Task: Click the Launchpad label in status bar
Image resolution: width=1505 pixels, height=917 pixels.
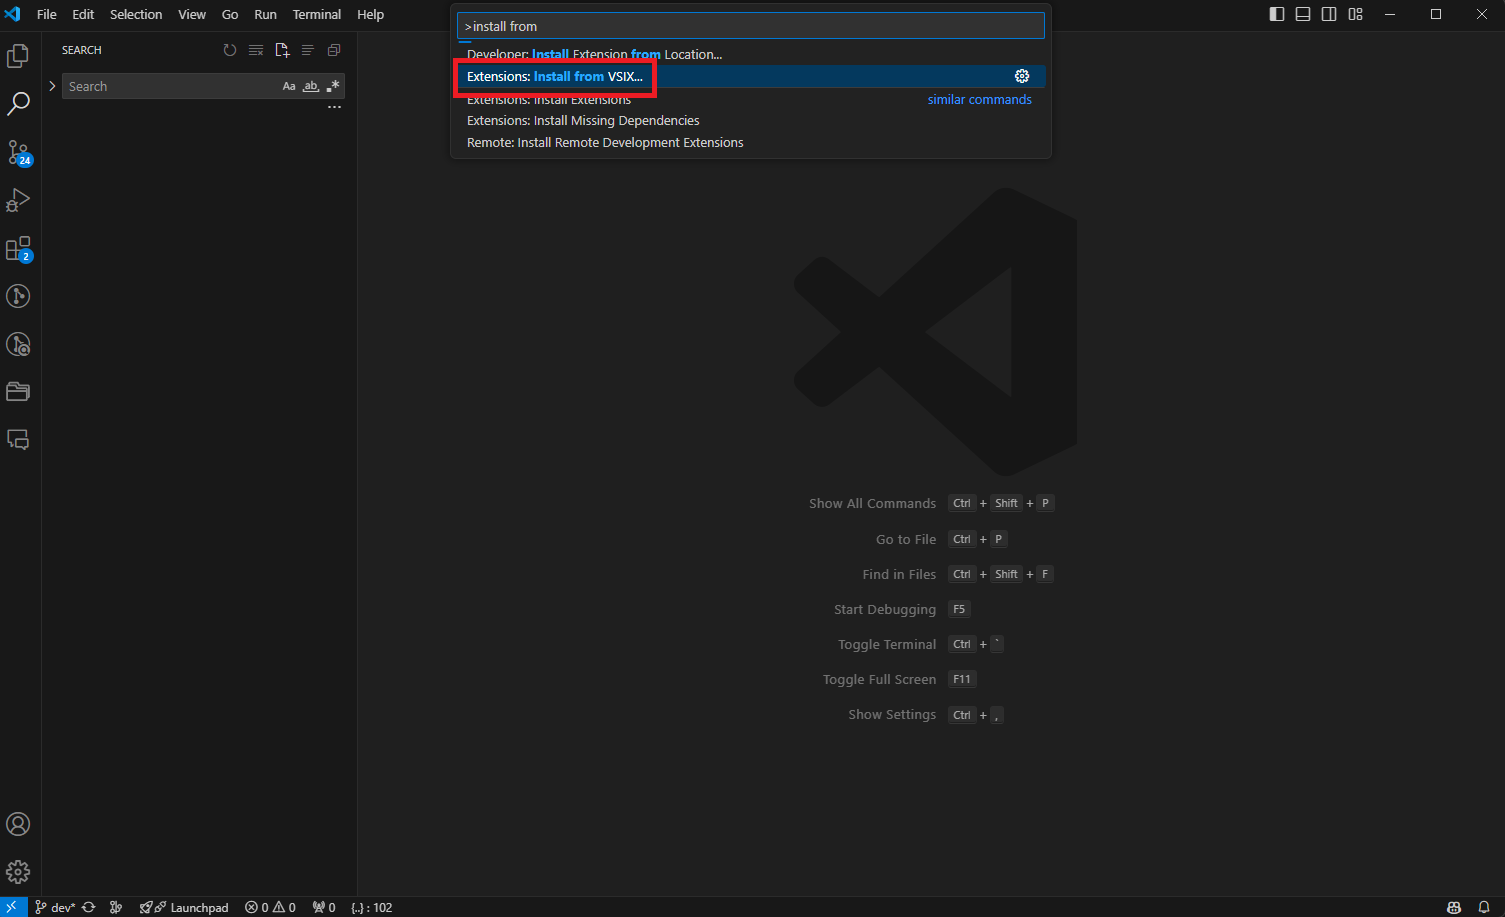Action: [199, 907]
